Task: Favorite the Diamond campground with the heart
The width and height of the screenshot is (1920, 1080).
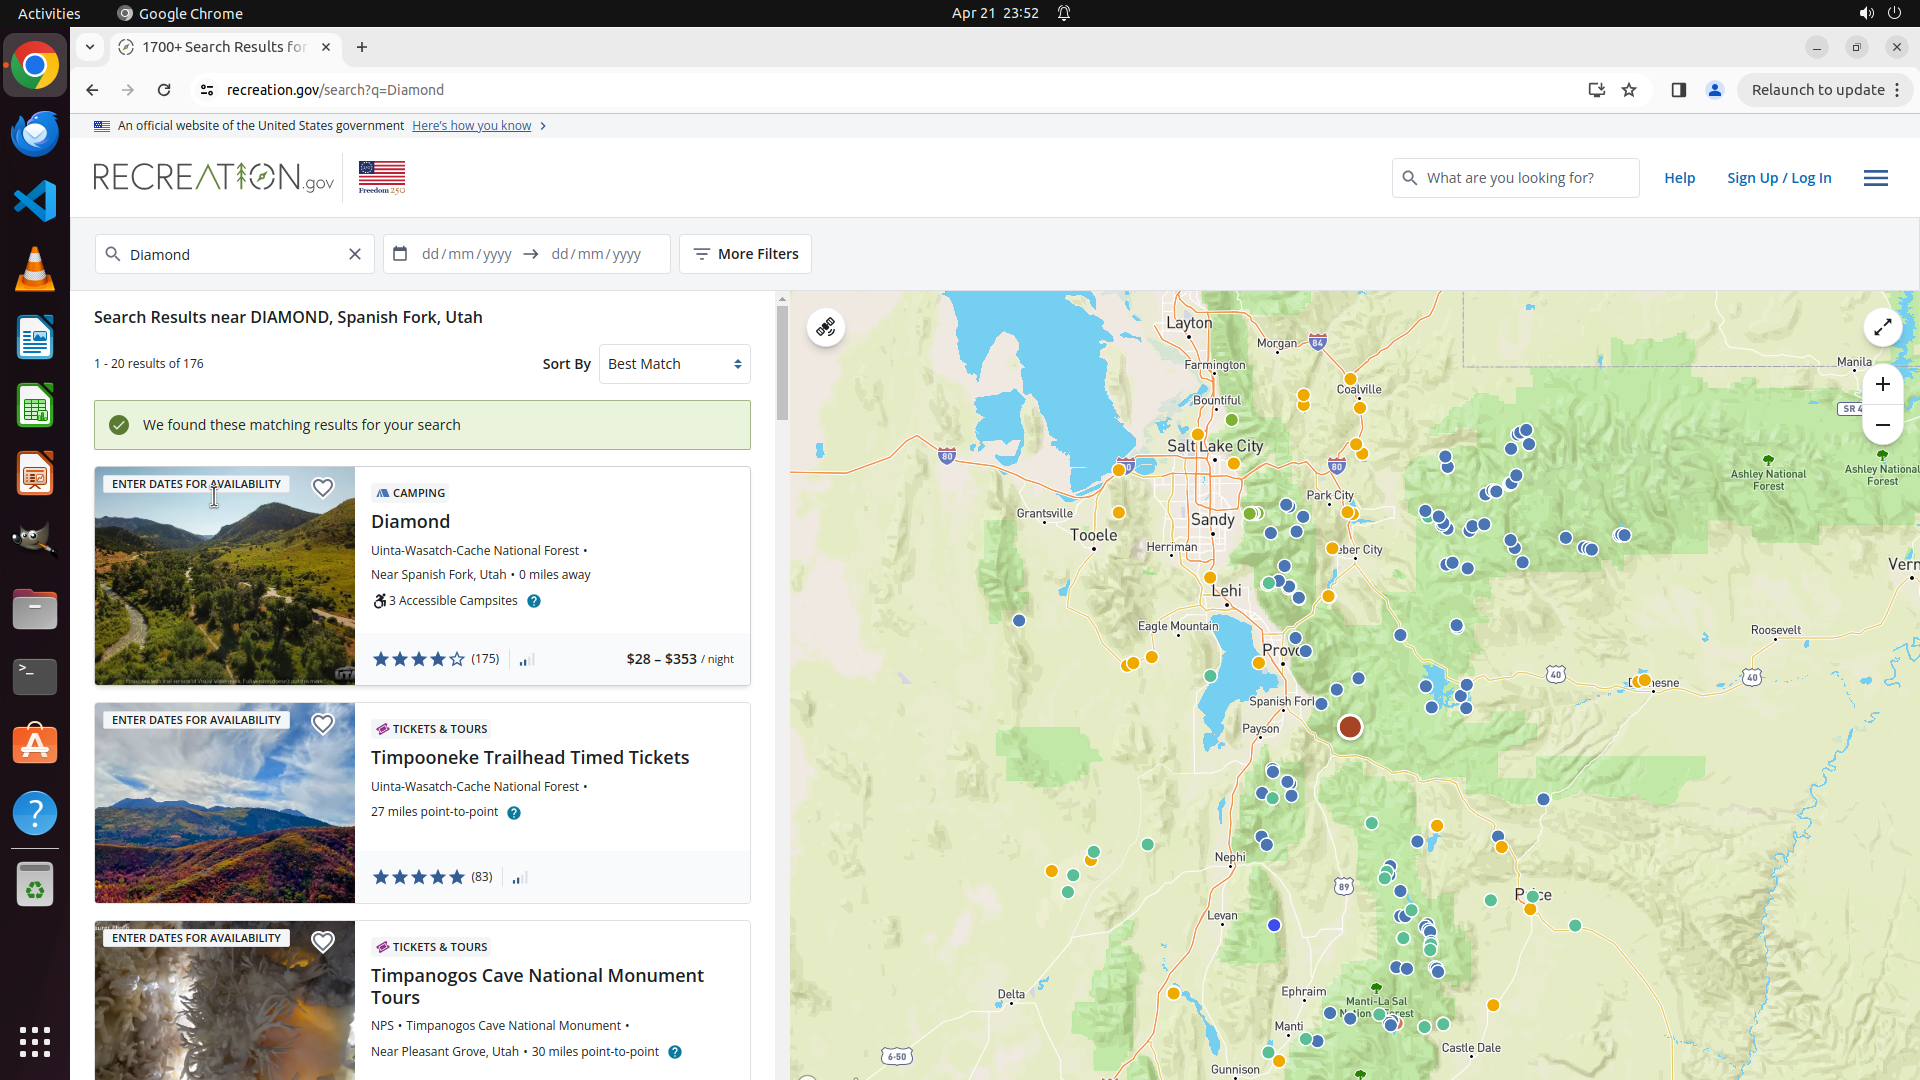Action: tap(322, 488)
